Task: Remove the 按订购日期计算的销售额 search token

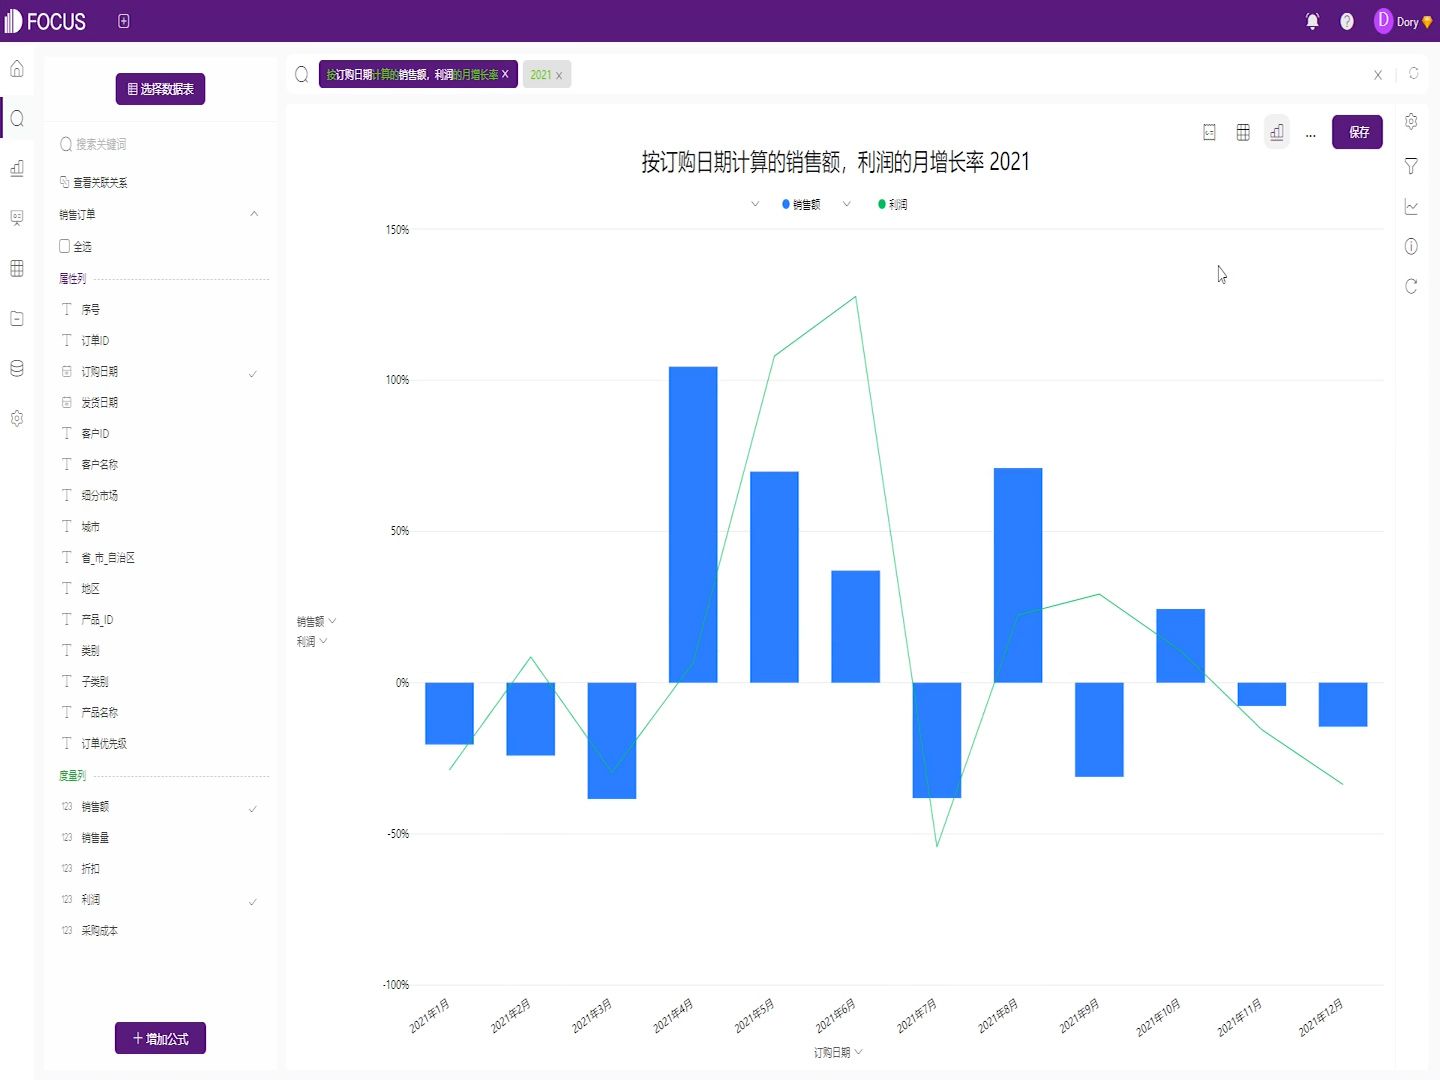Action: point(505,74)
